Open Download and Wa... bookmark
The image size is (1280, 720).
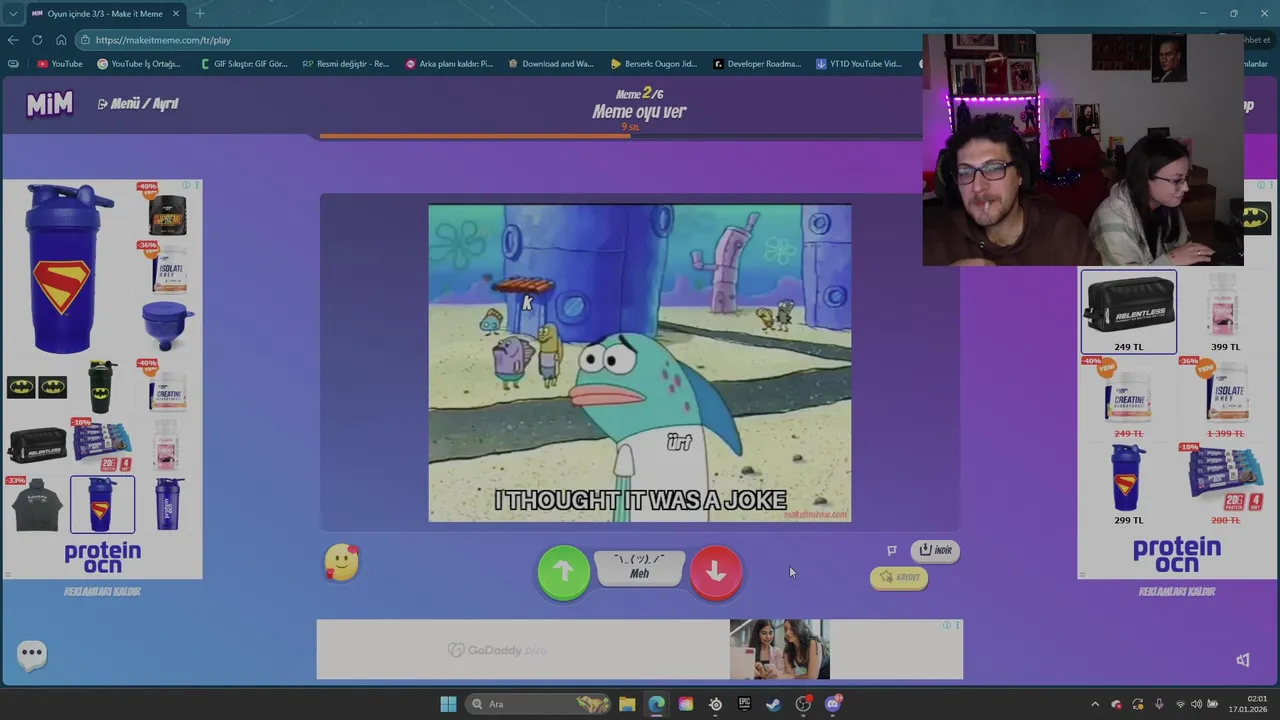pos(551,64)
